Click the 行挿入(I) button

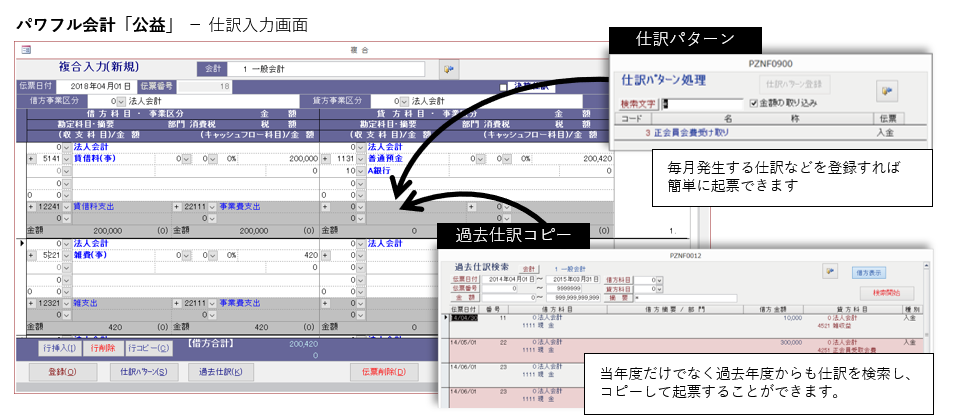coord(59,348)
